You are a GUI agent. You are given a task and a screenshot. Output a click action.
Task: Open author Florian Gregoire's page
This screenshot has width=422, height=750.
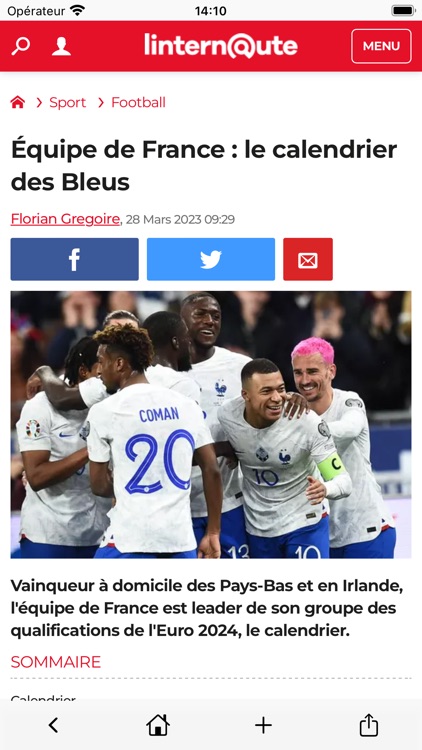pyautogui.click(x=65, y=219)
